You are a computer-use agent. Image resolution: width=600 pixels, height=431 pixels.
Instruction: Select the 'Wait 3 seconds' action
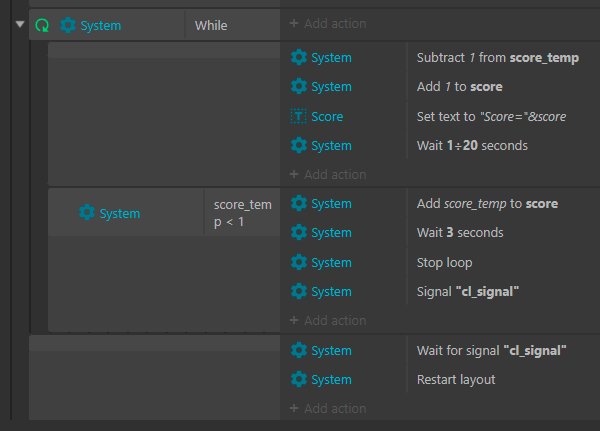(x=459, y=233)
